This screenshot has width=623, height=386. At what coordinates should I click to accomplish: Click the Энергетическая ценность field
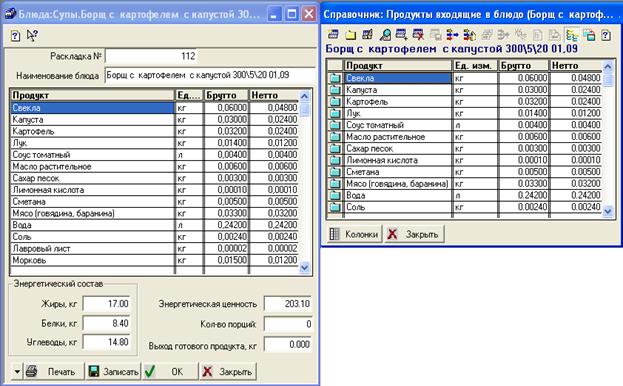click(x=288, y=304)
